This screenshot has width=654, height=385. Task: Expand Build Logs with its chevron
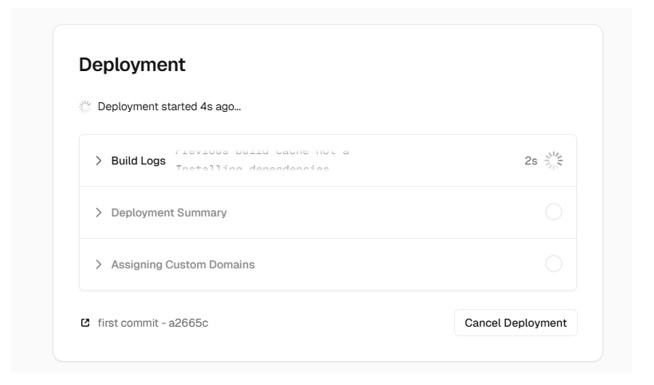[98, 161]
